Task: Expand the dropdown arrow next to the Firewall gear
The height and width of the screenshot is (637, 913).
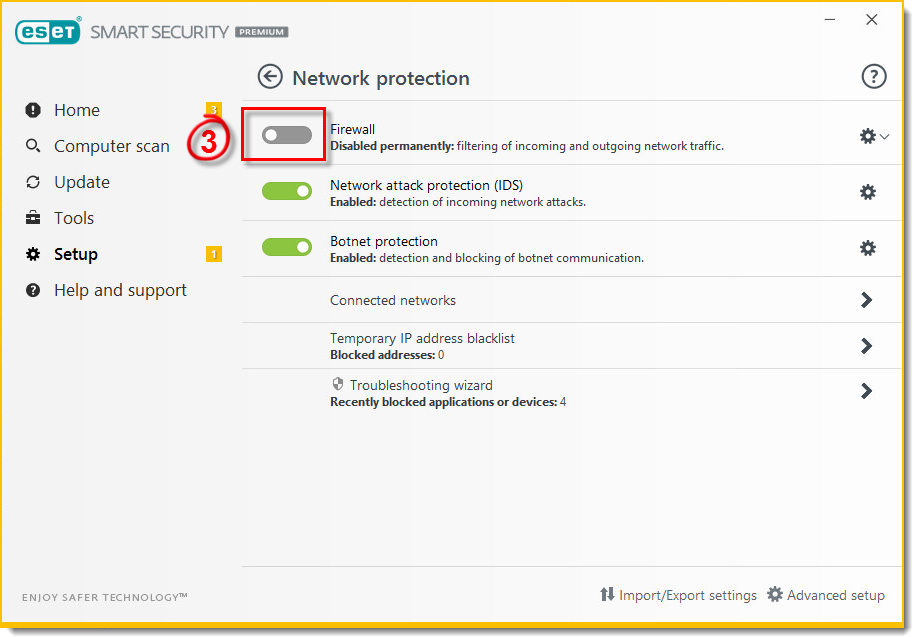Action: point(885,137)
